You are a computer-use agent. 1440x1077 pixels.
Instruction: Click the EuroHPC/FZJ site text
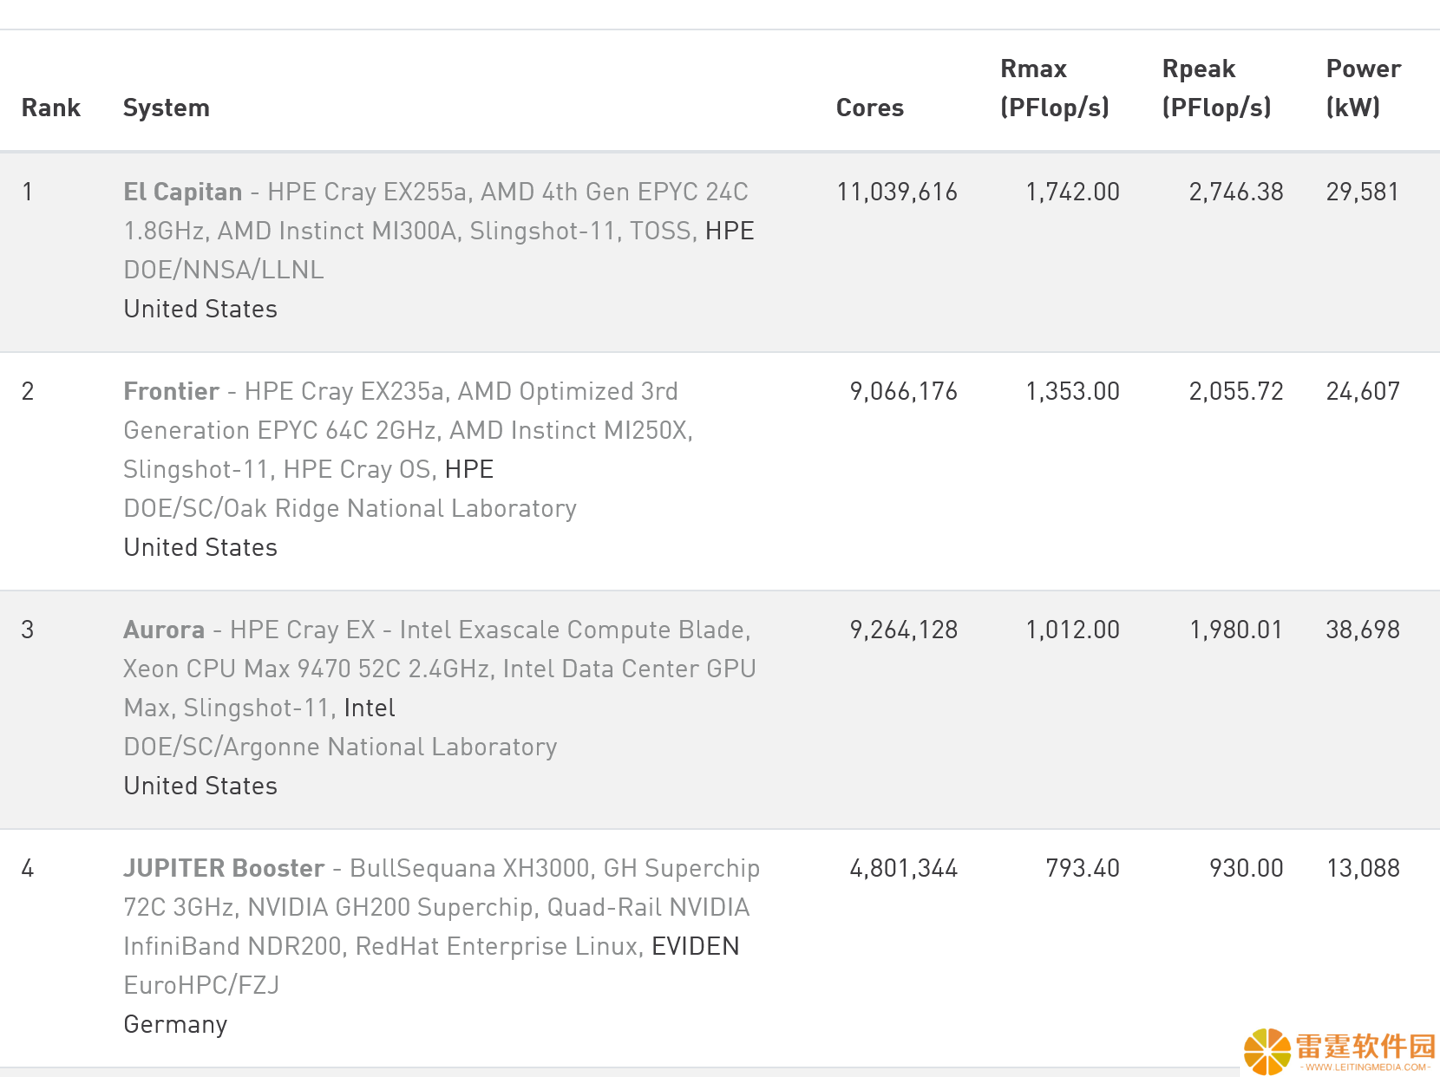coord(201,985)
